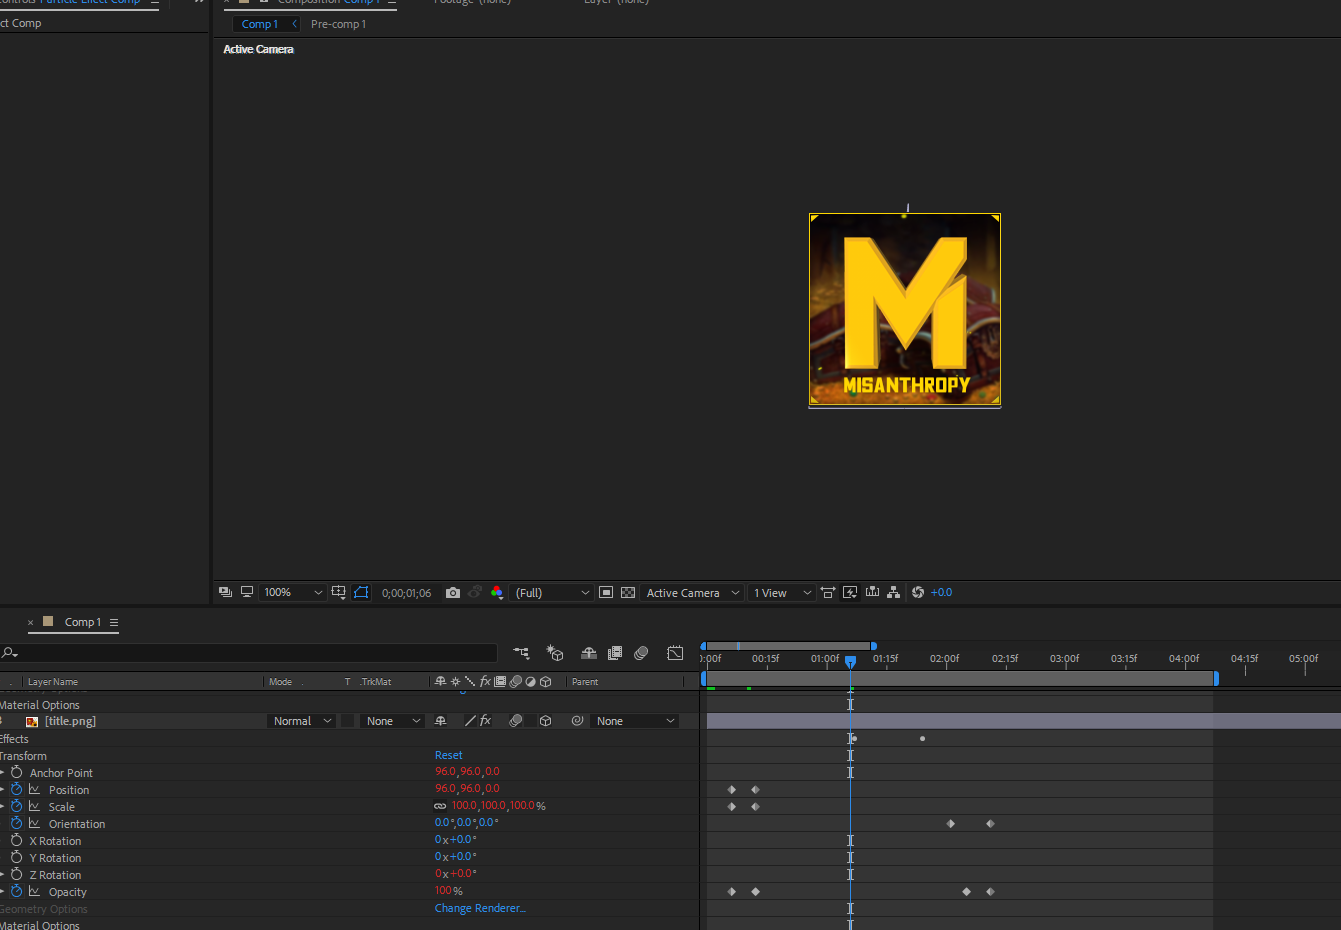
Task: Click the Reset transform link
Action: pos(449,755)
